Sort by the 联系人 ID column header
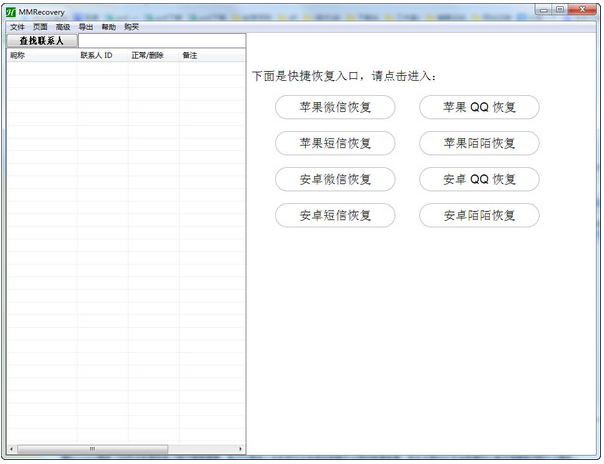The height and width of the screenshot is (464, 604). tap(102, 55)
